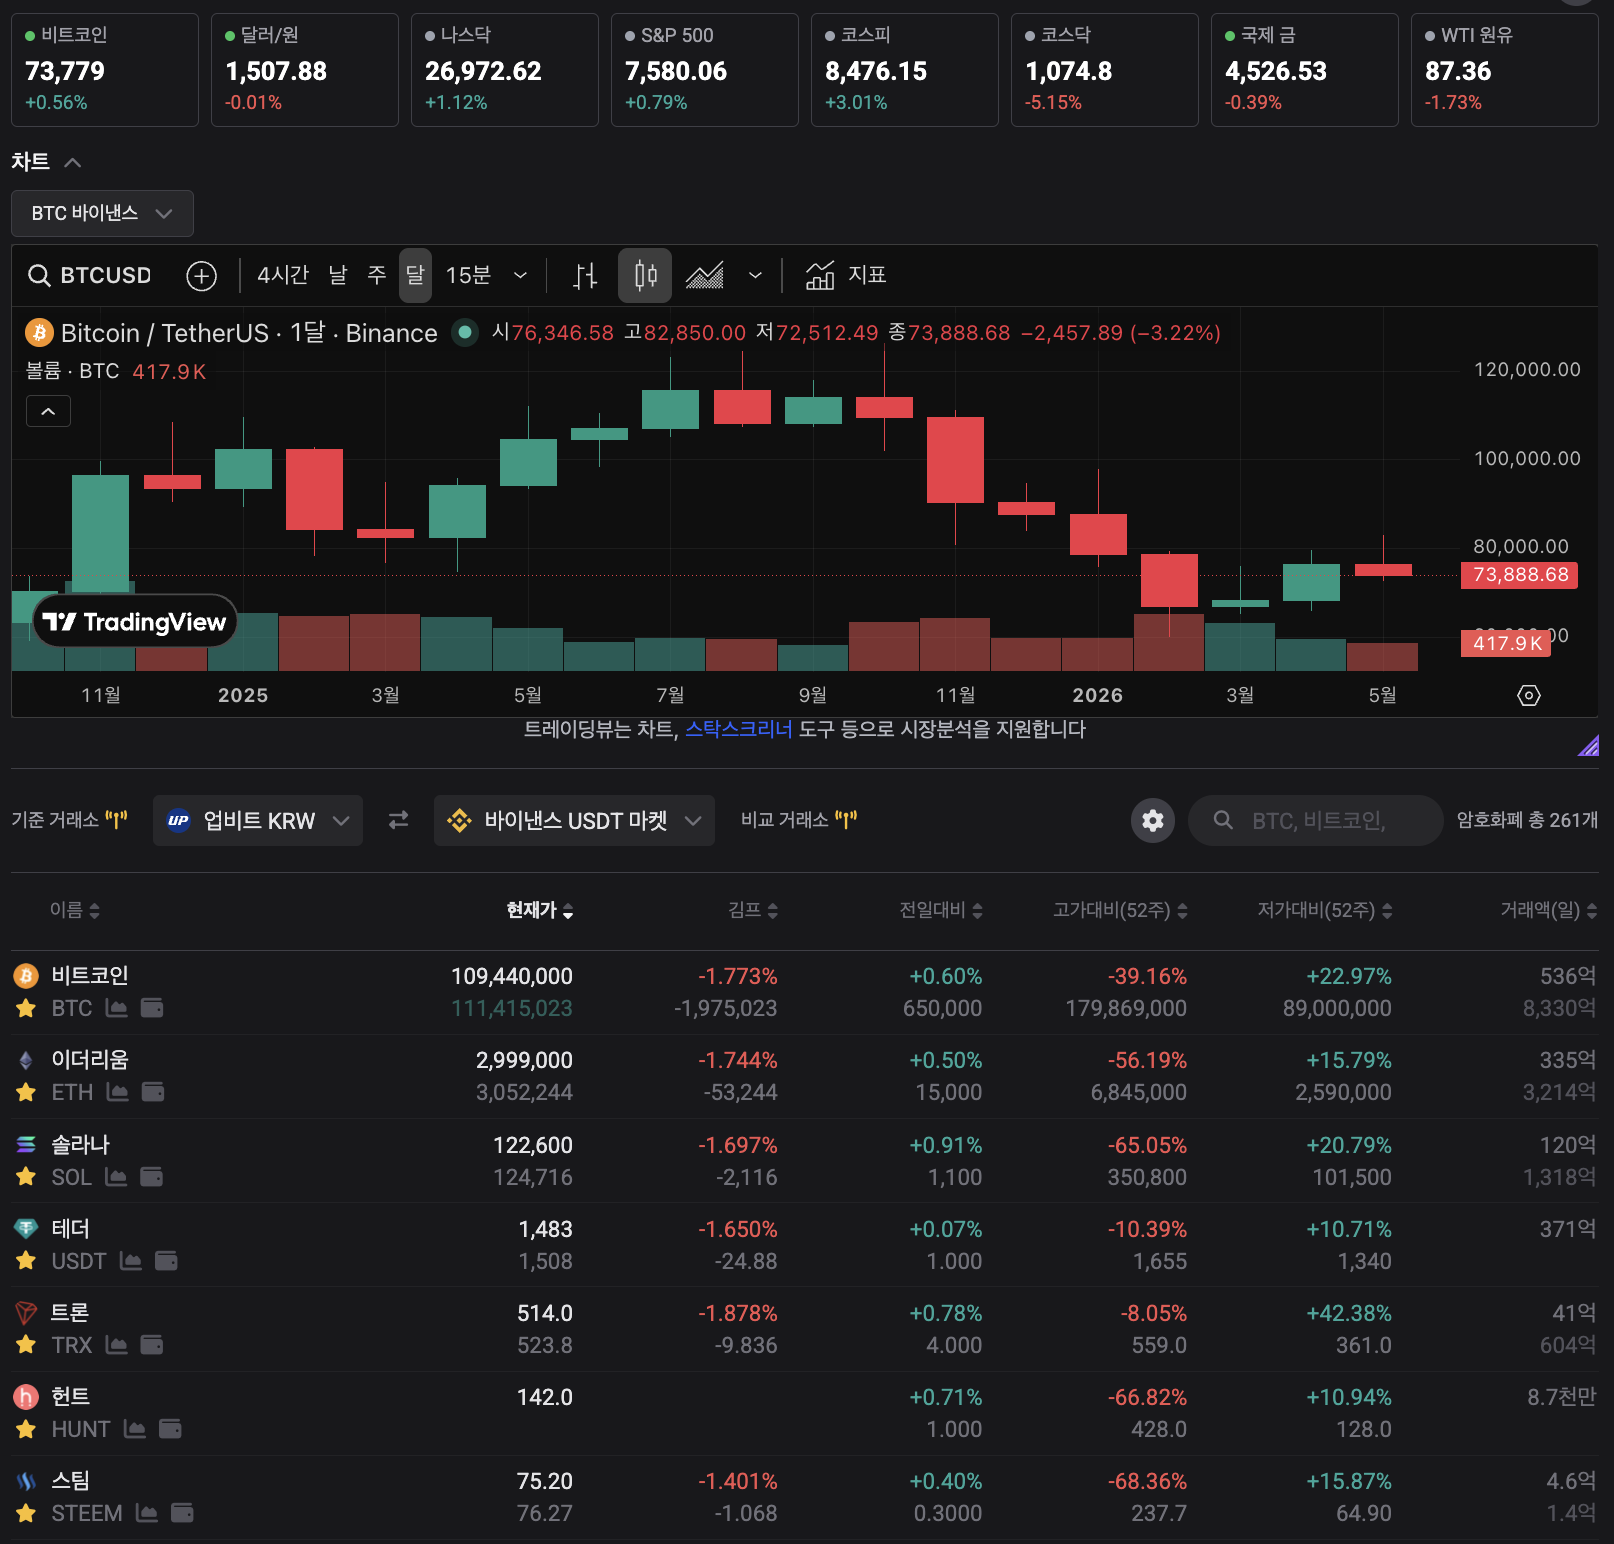Select the 주 weekly timeframe
1614x1544 pixels.
point(377,275)
